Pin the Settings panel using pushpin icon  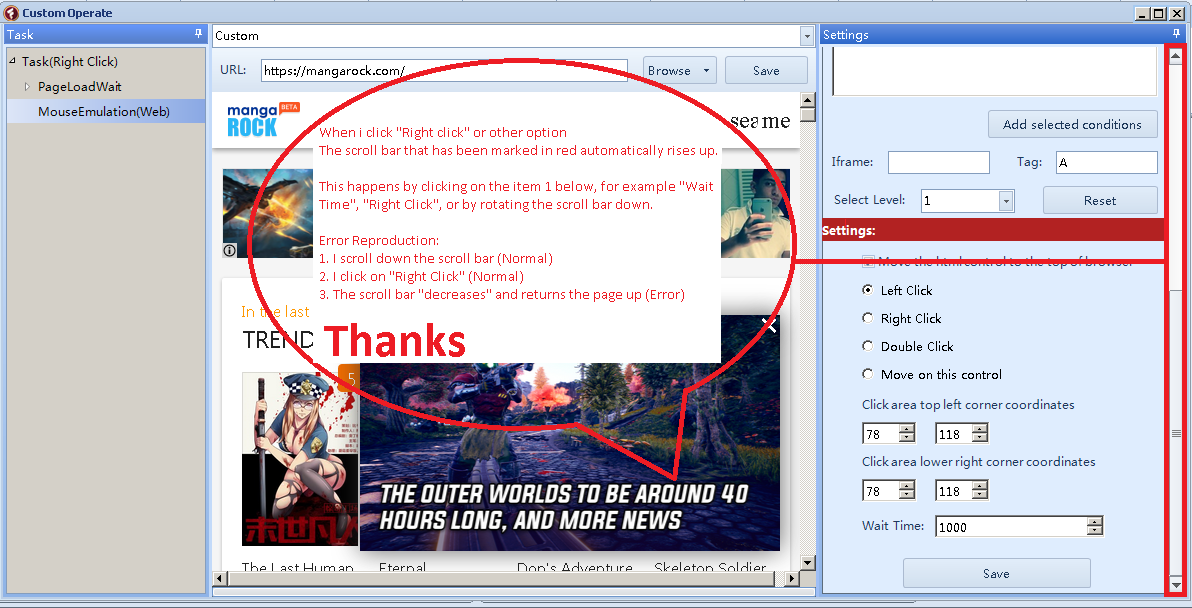click(1175, 34)
